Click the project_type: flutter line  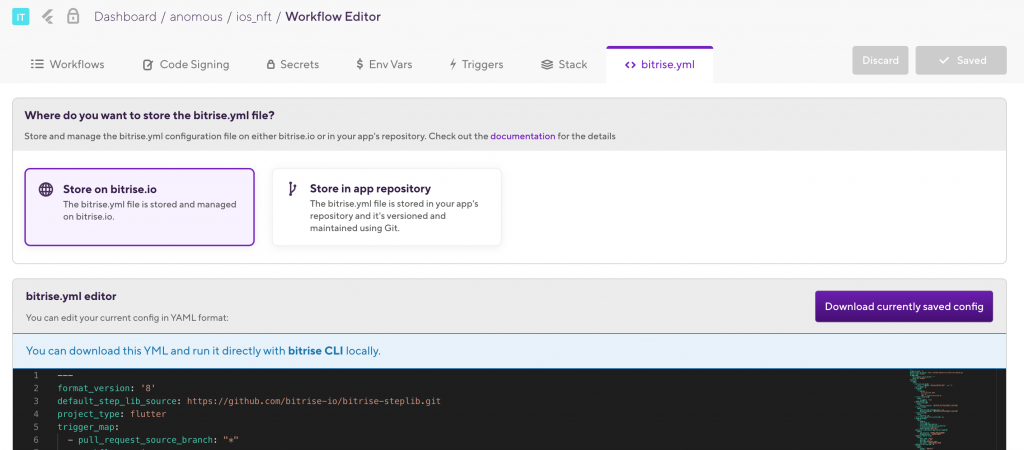pos(112,414)
